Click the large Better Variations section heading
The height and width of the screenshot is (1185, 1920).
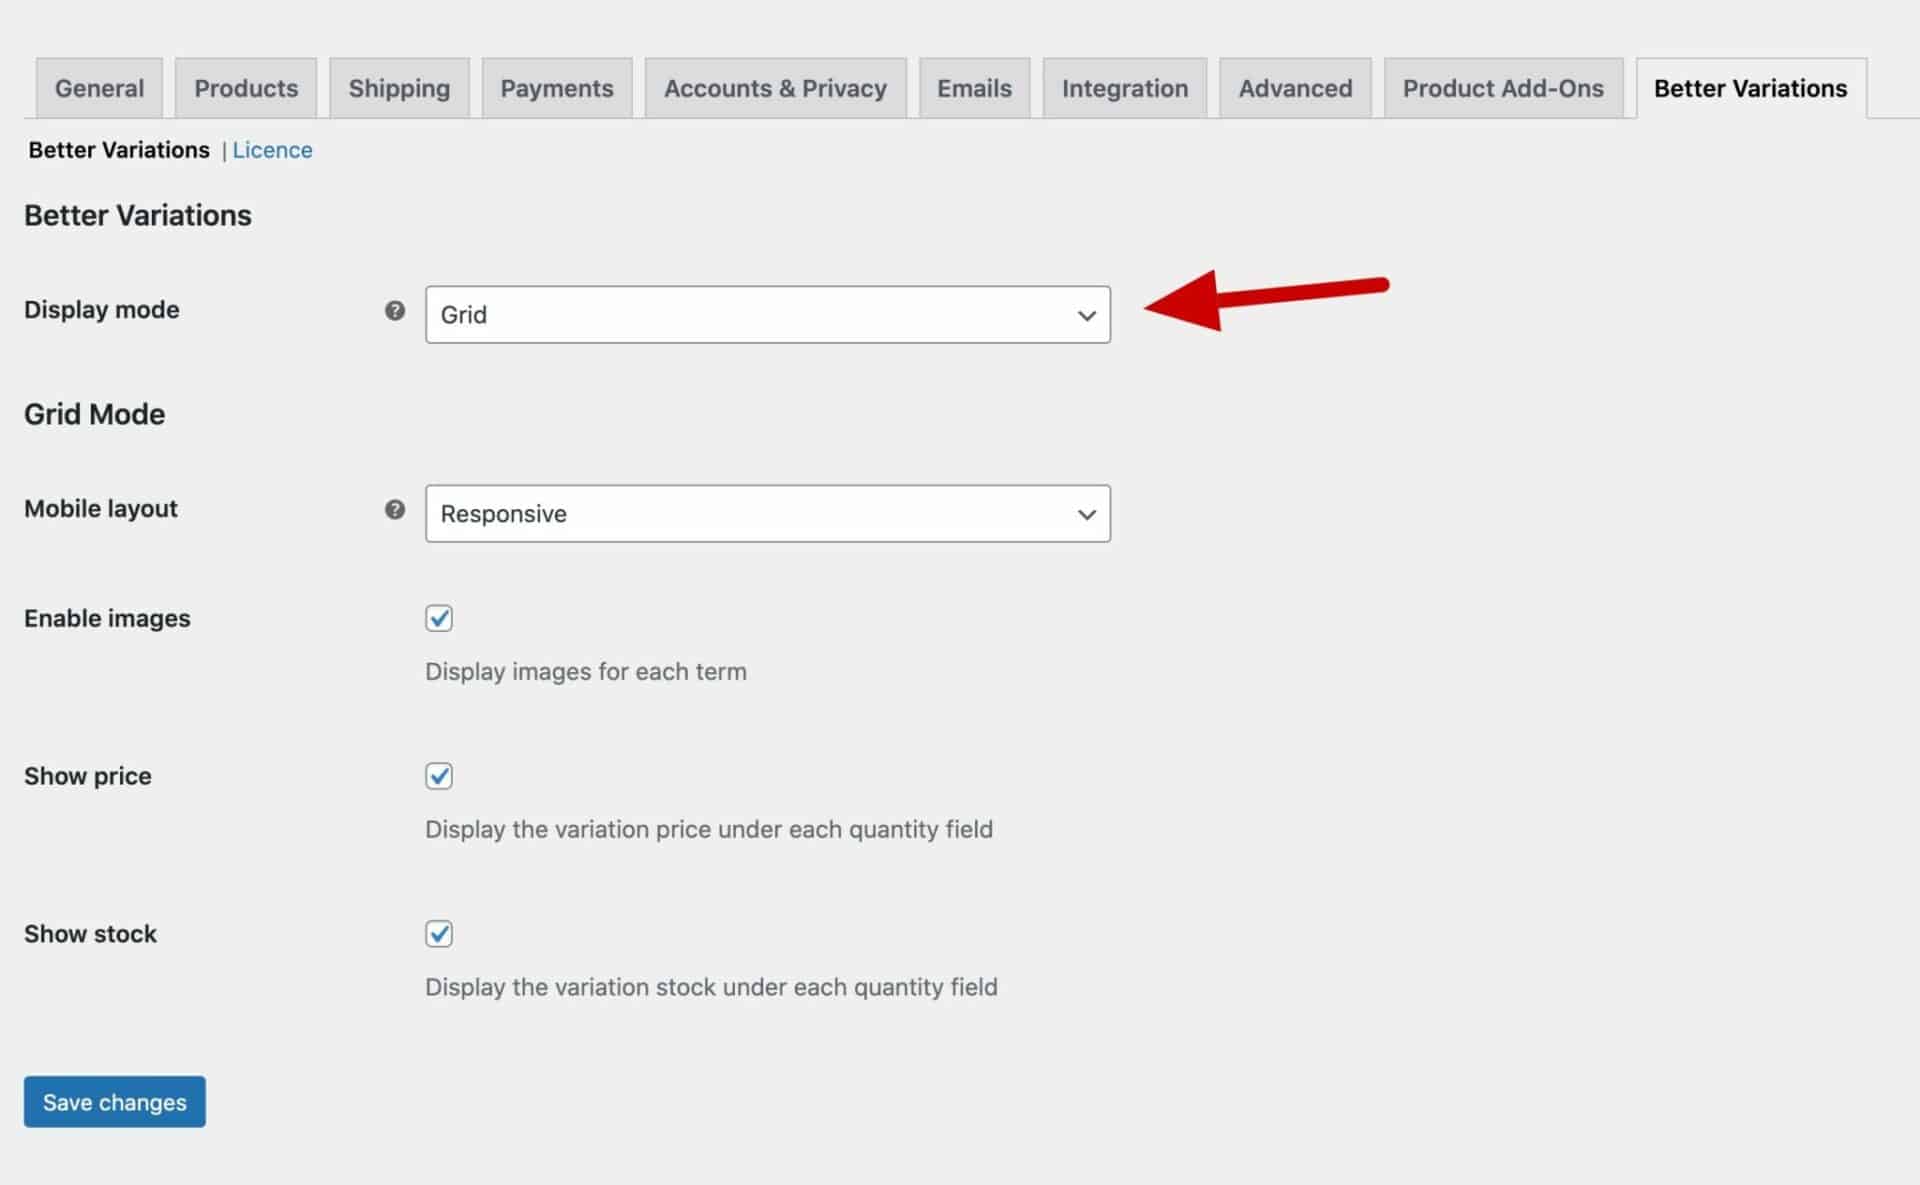click(x=138, y=215)
